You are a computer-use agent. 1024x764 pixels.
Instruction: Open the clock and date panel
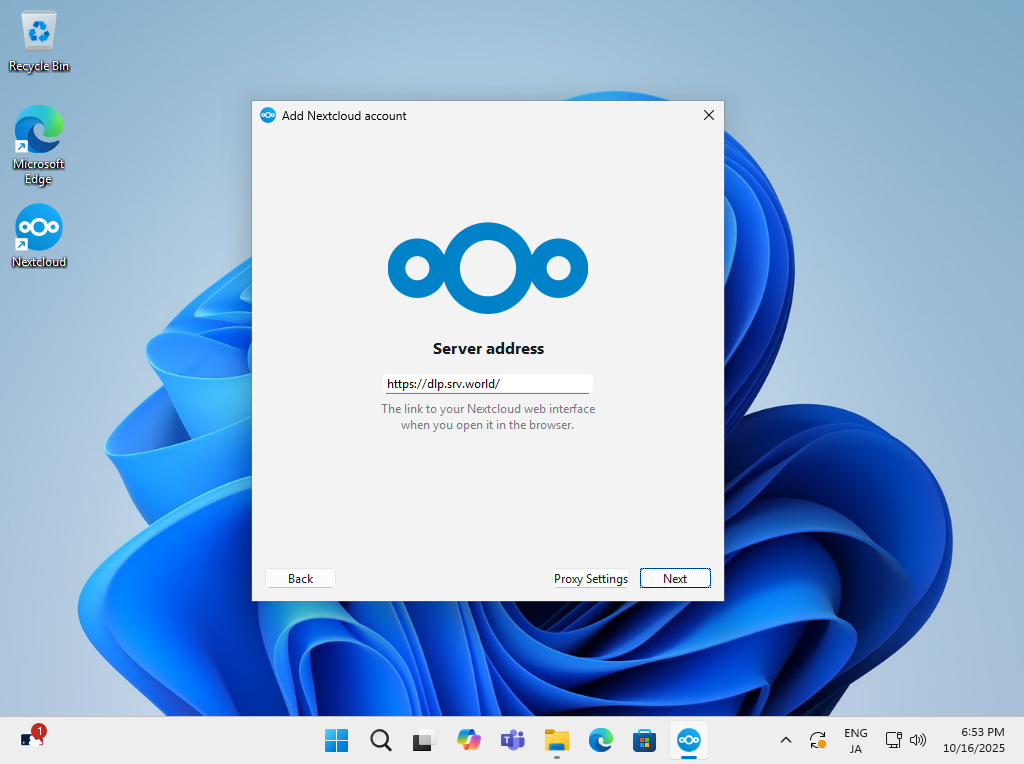click(982, 740)
